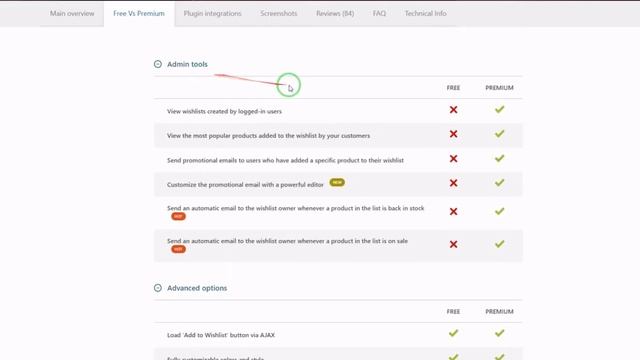
Task: Click red cross for Send promotional emails row
Action: pos(453,159)
